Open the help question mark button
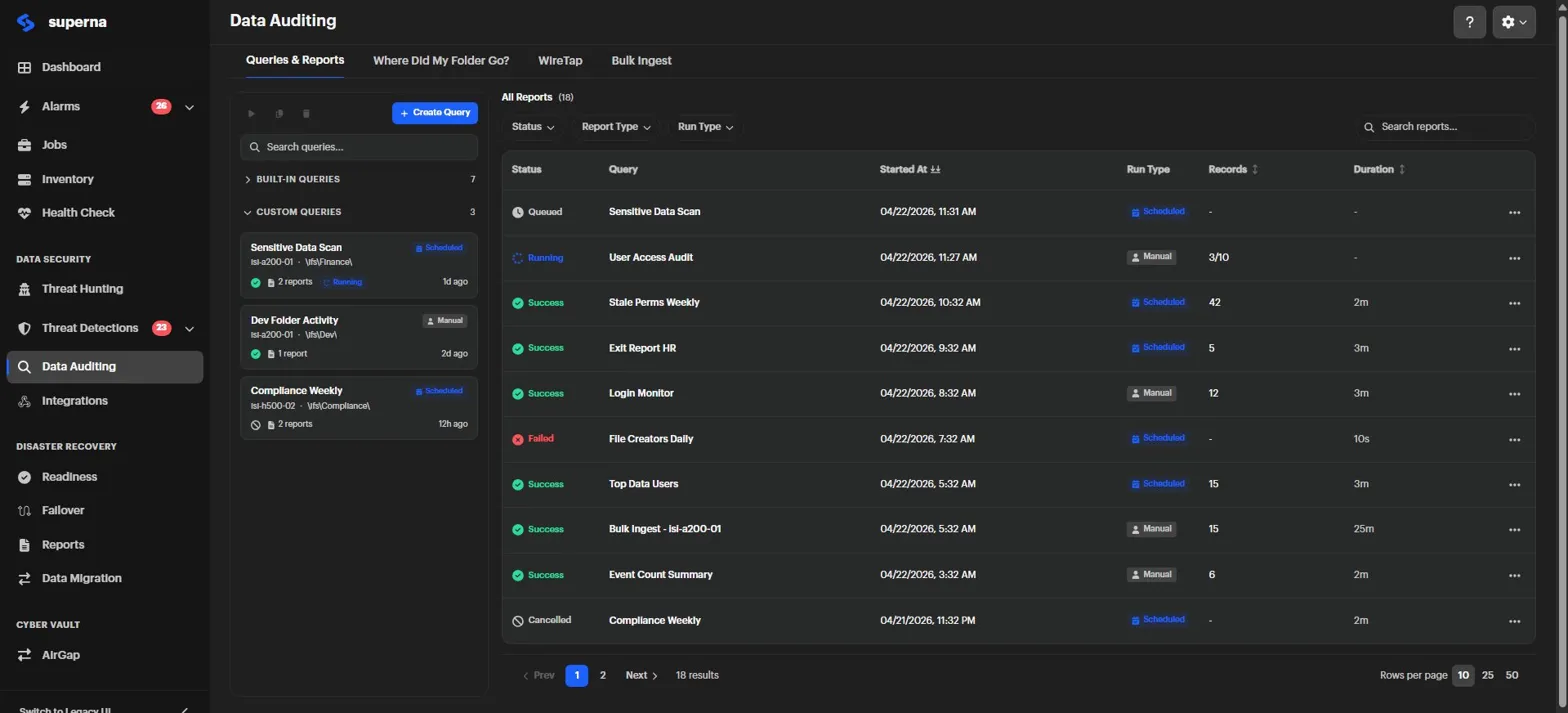Viewport: 1568px width, 713px height. (x=1469, y=22)
